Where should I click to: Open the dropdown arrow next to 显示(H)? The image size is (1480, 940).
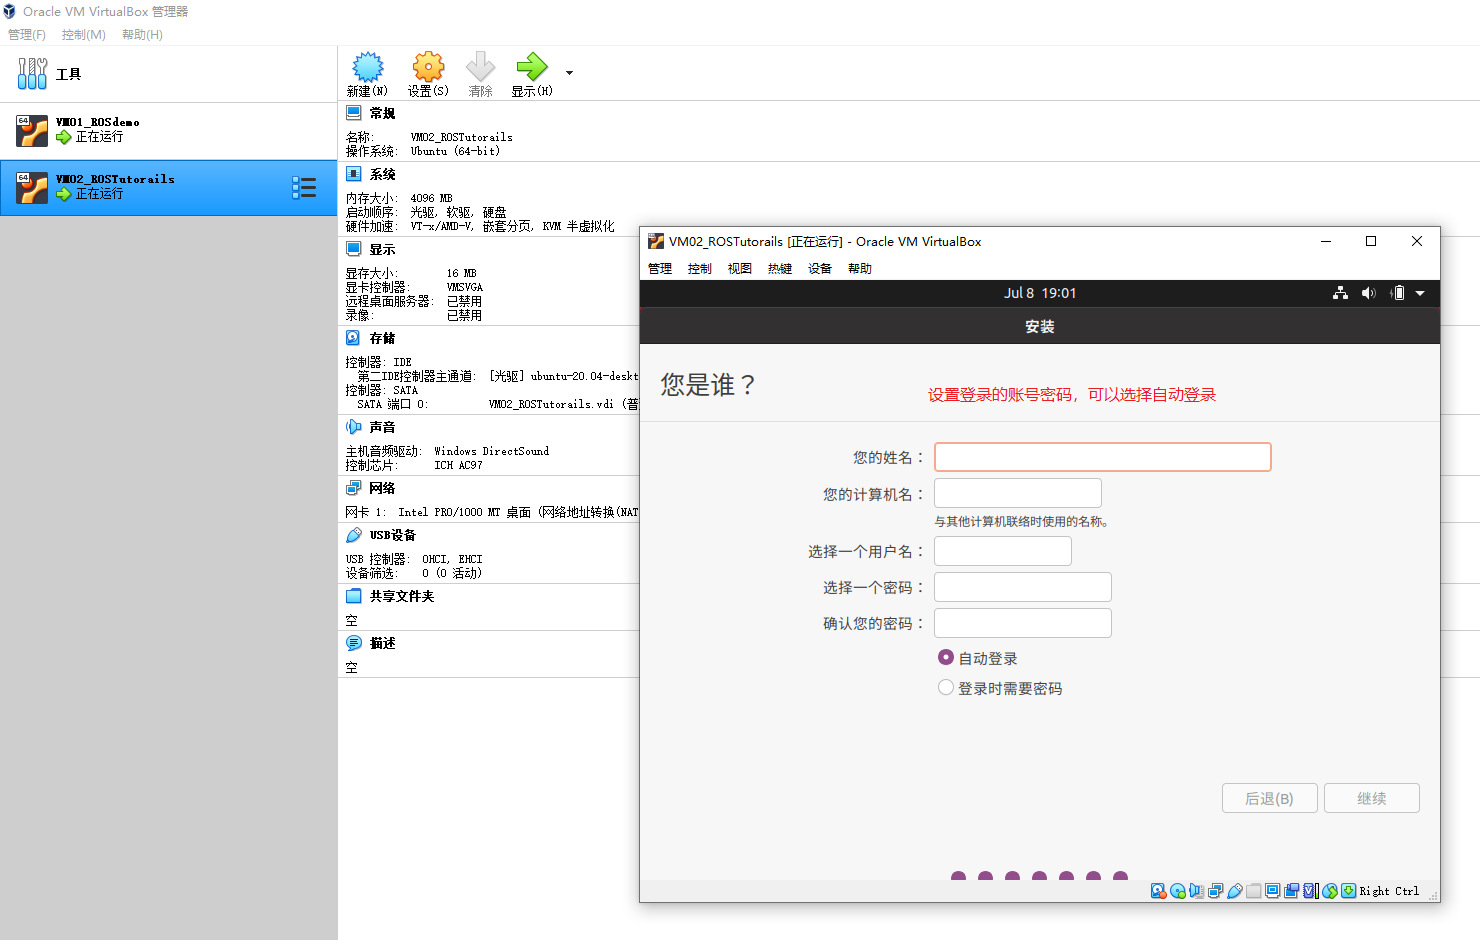pyautogui.click(x=568, y=73)
